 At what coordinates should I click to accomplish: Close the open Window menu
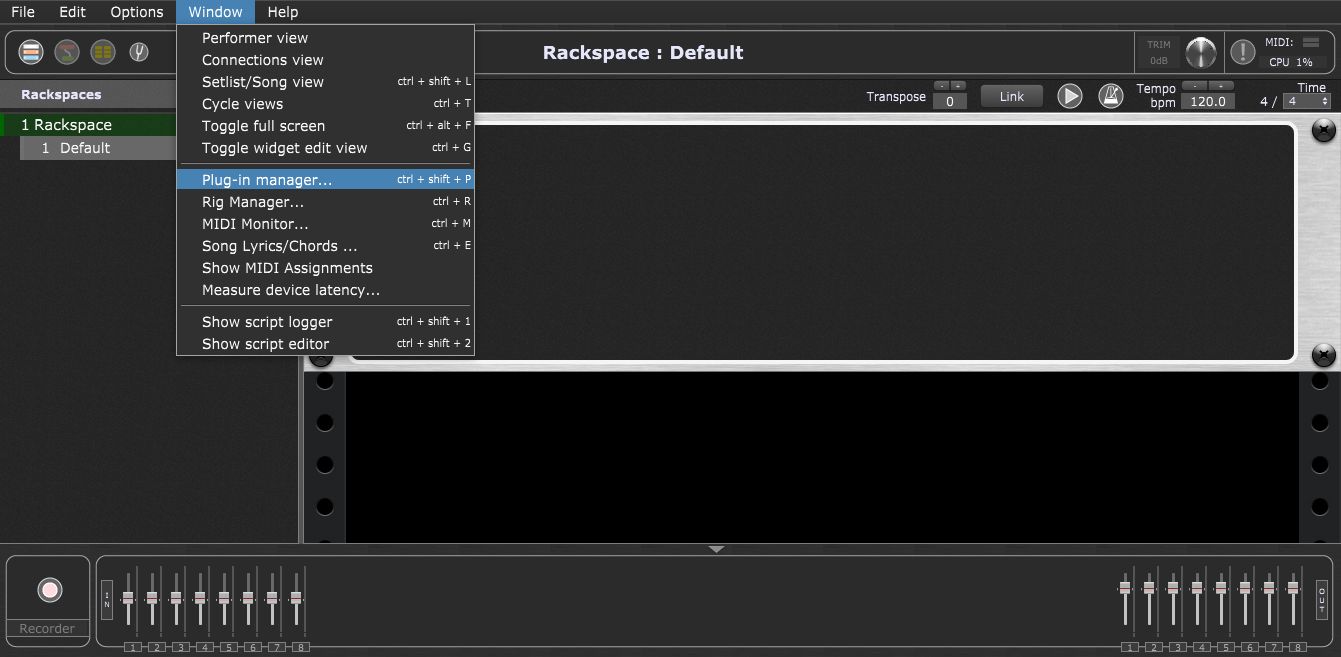[x=215, y=12]
